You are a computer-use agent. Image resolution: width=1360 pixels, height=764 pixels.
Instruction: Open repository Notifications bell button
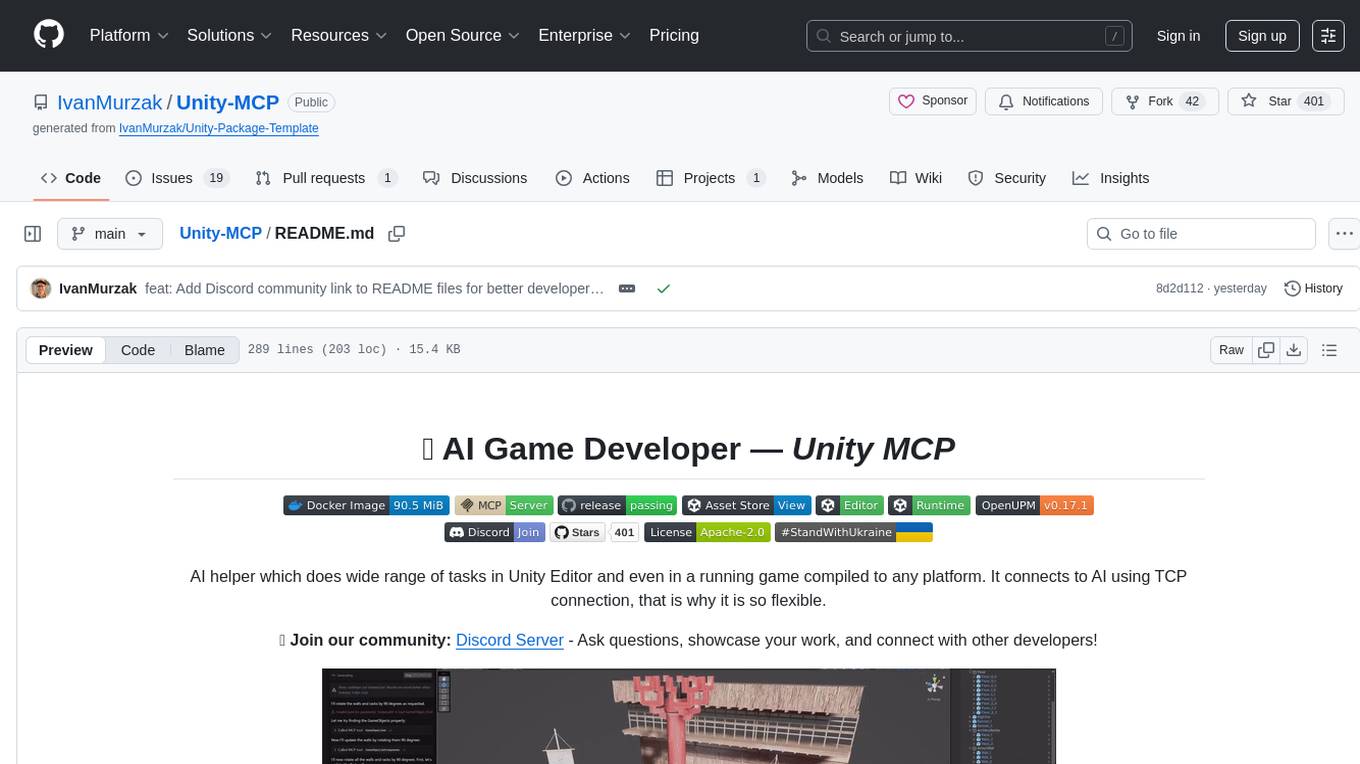(1044, 101)
